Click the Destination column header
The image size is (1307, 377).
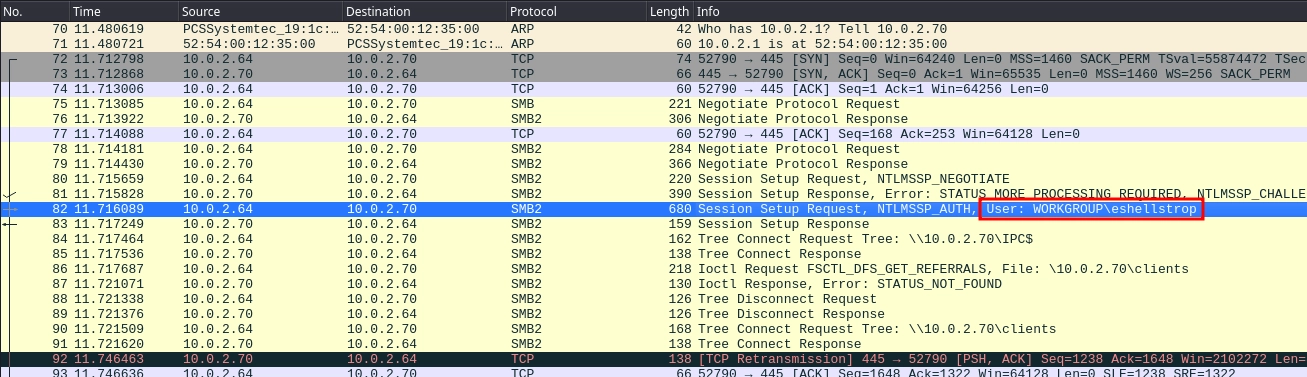(x=423, y=11)
